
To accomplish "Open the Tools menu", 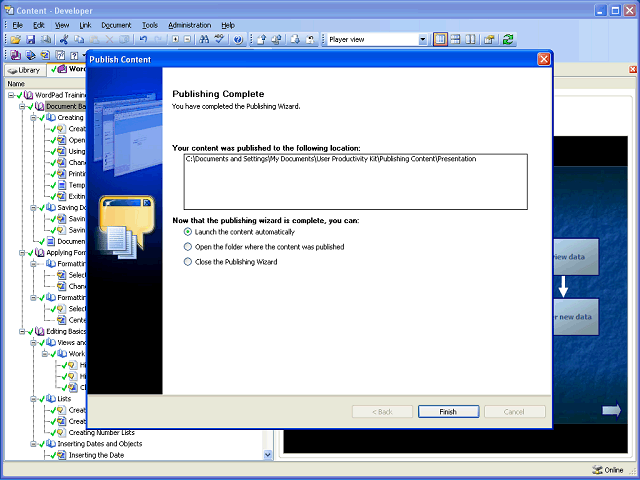I will [150, 25].
